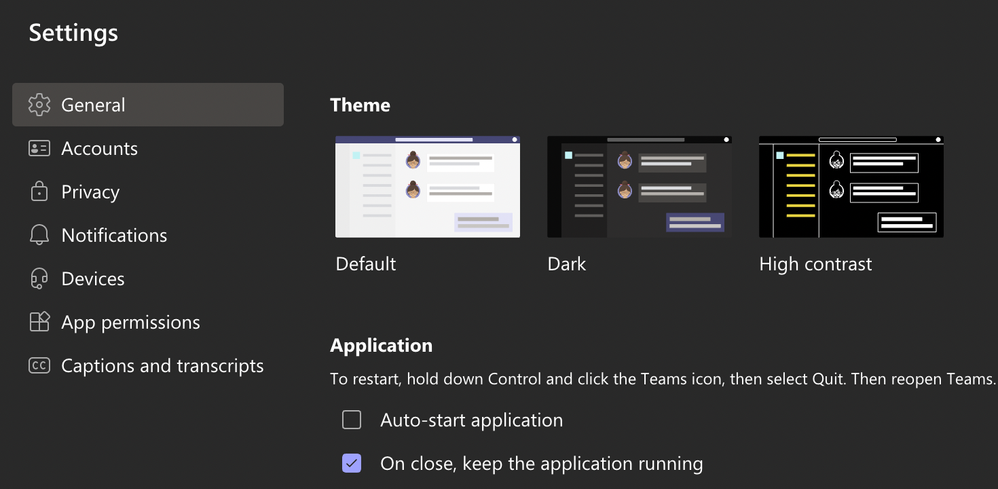The height and width of the screenshot is (489, 998).
Task: Click the General gear icon
Action: pyautogui.click(x=39, y=104)
